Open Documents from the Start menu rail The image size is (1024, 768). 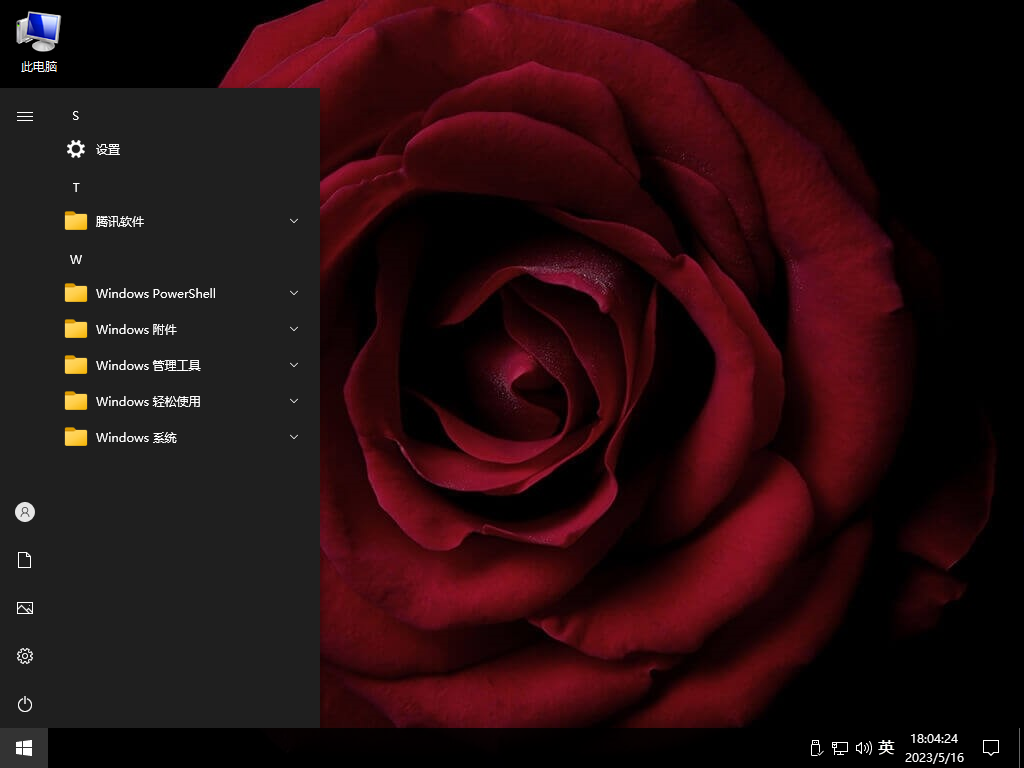tap(25, 560)
